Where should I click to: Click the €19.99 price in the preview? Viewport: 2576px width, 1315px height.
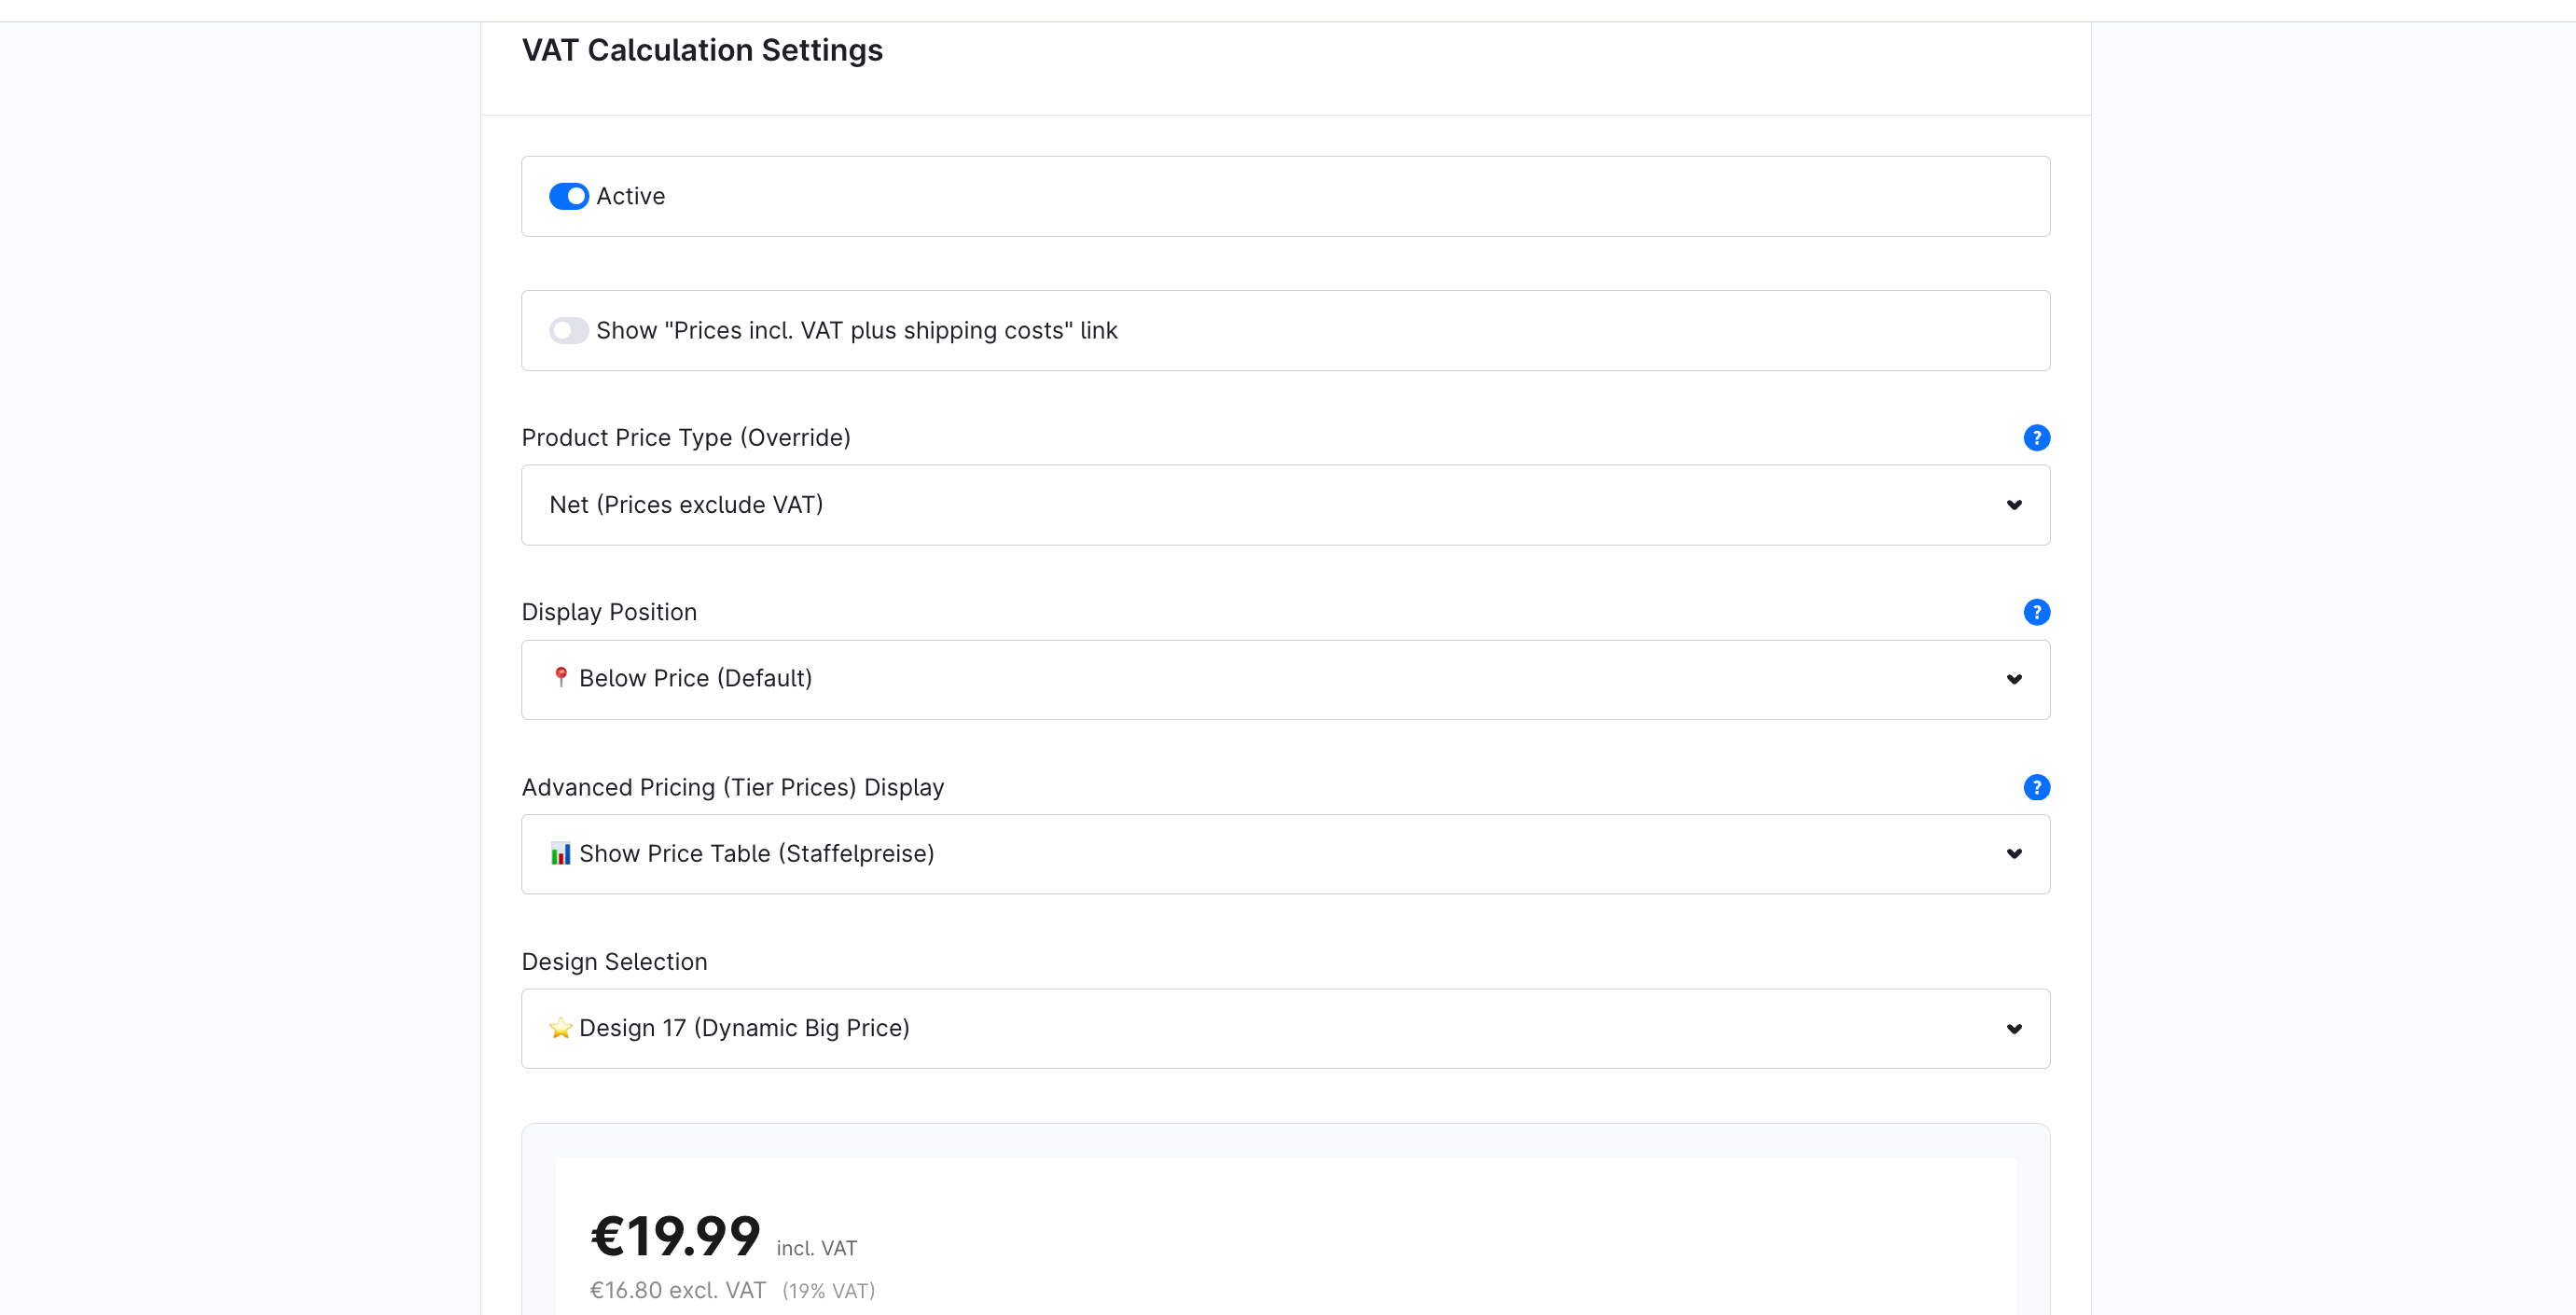(x=675, y=1236)
